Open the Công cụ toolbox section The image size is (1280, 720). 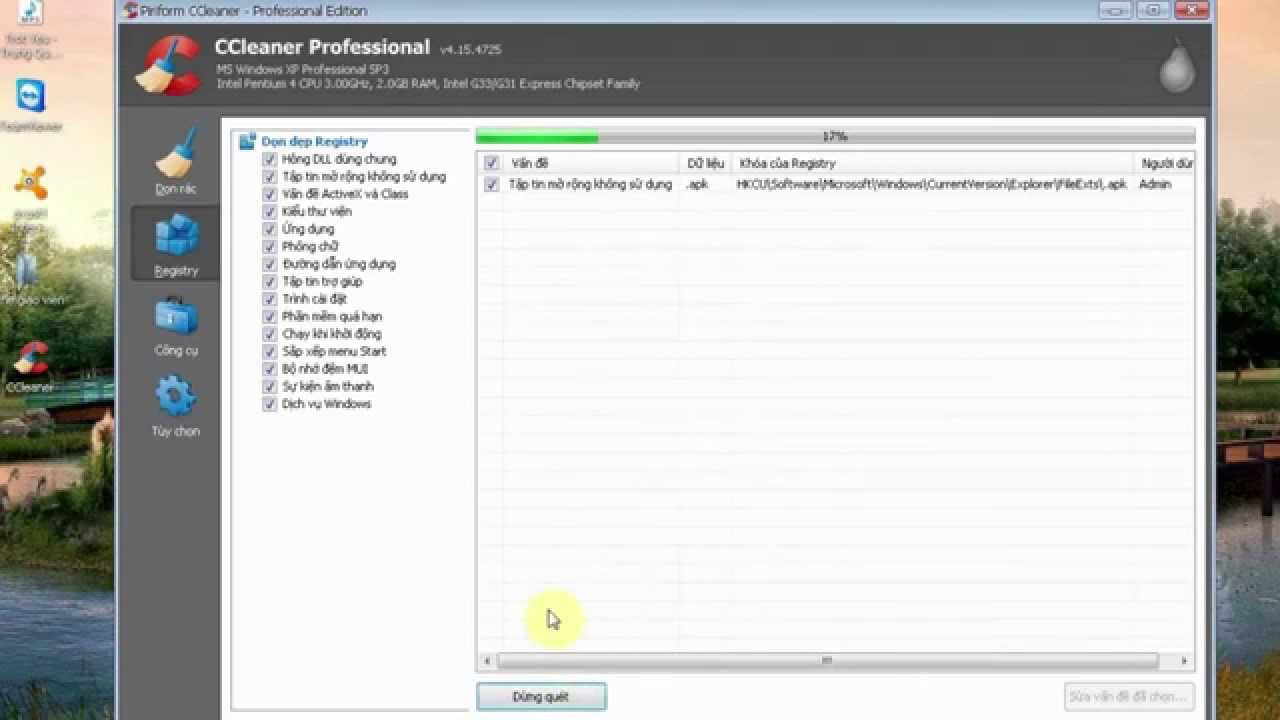176,318
